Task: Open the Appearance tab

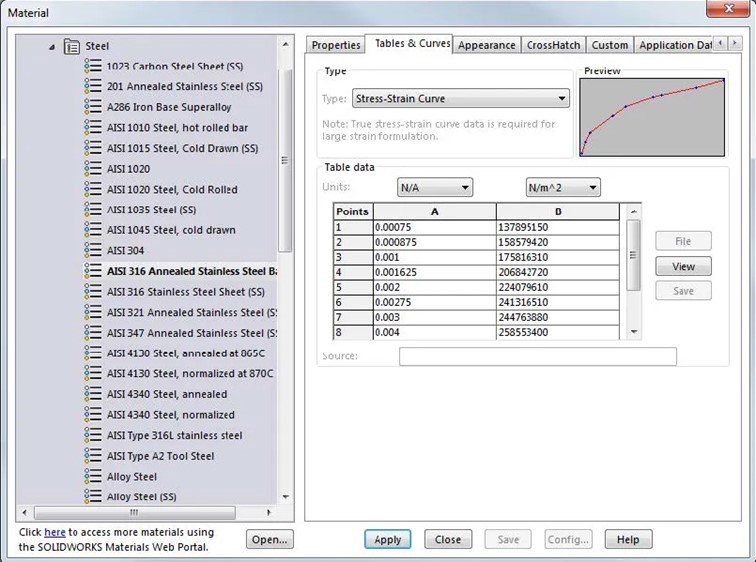Action: click(x=487, y=45)
